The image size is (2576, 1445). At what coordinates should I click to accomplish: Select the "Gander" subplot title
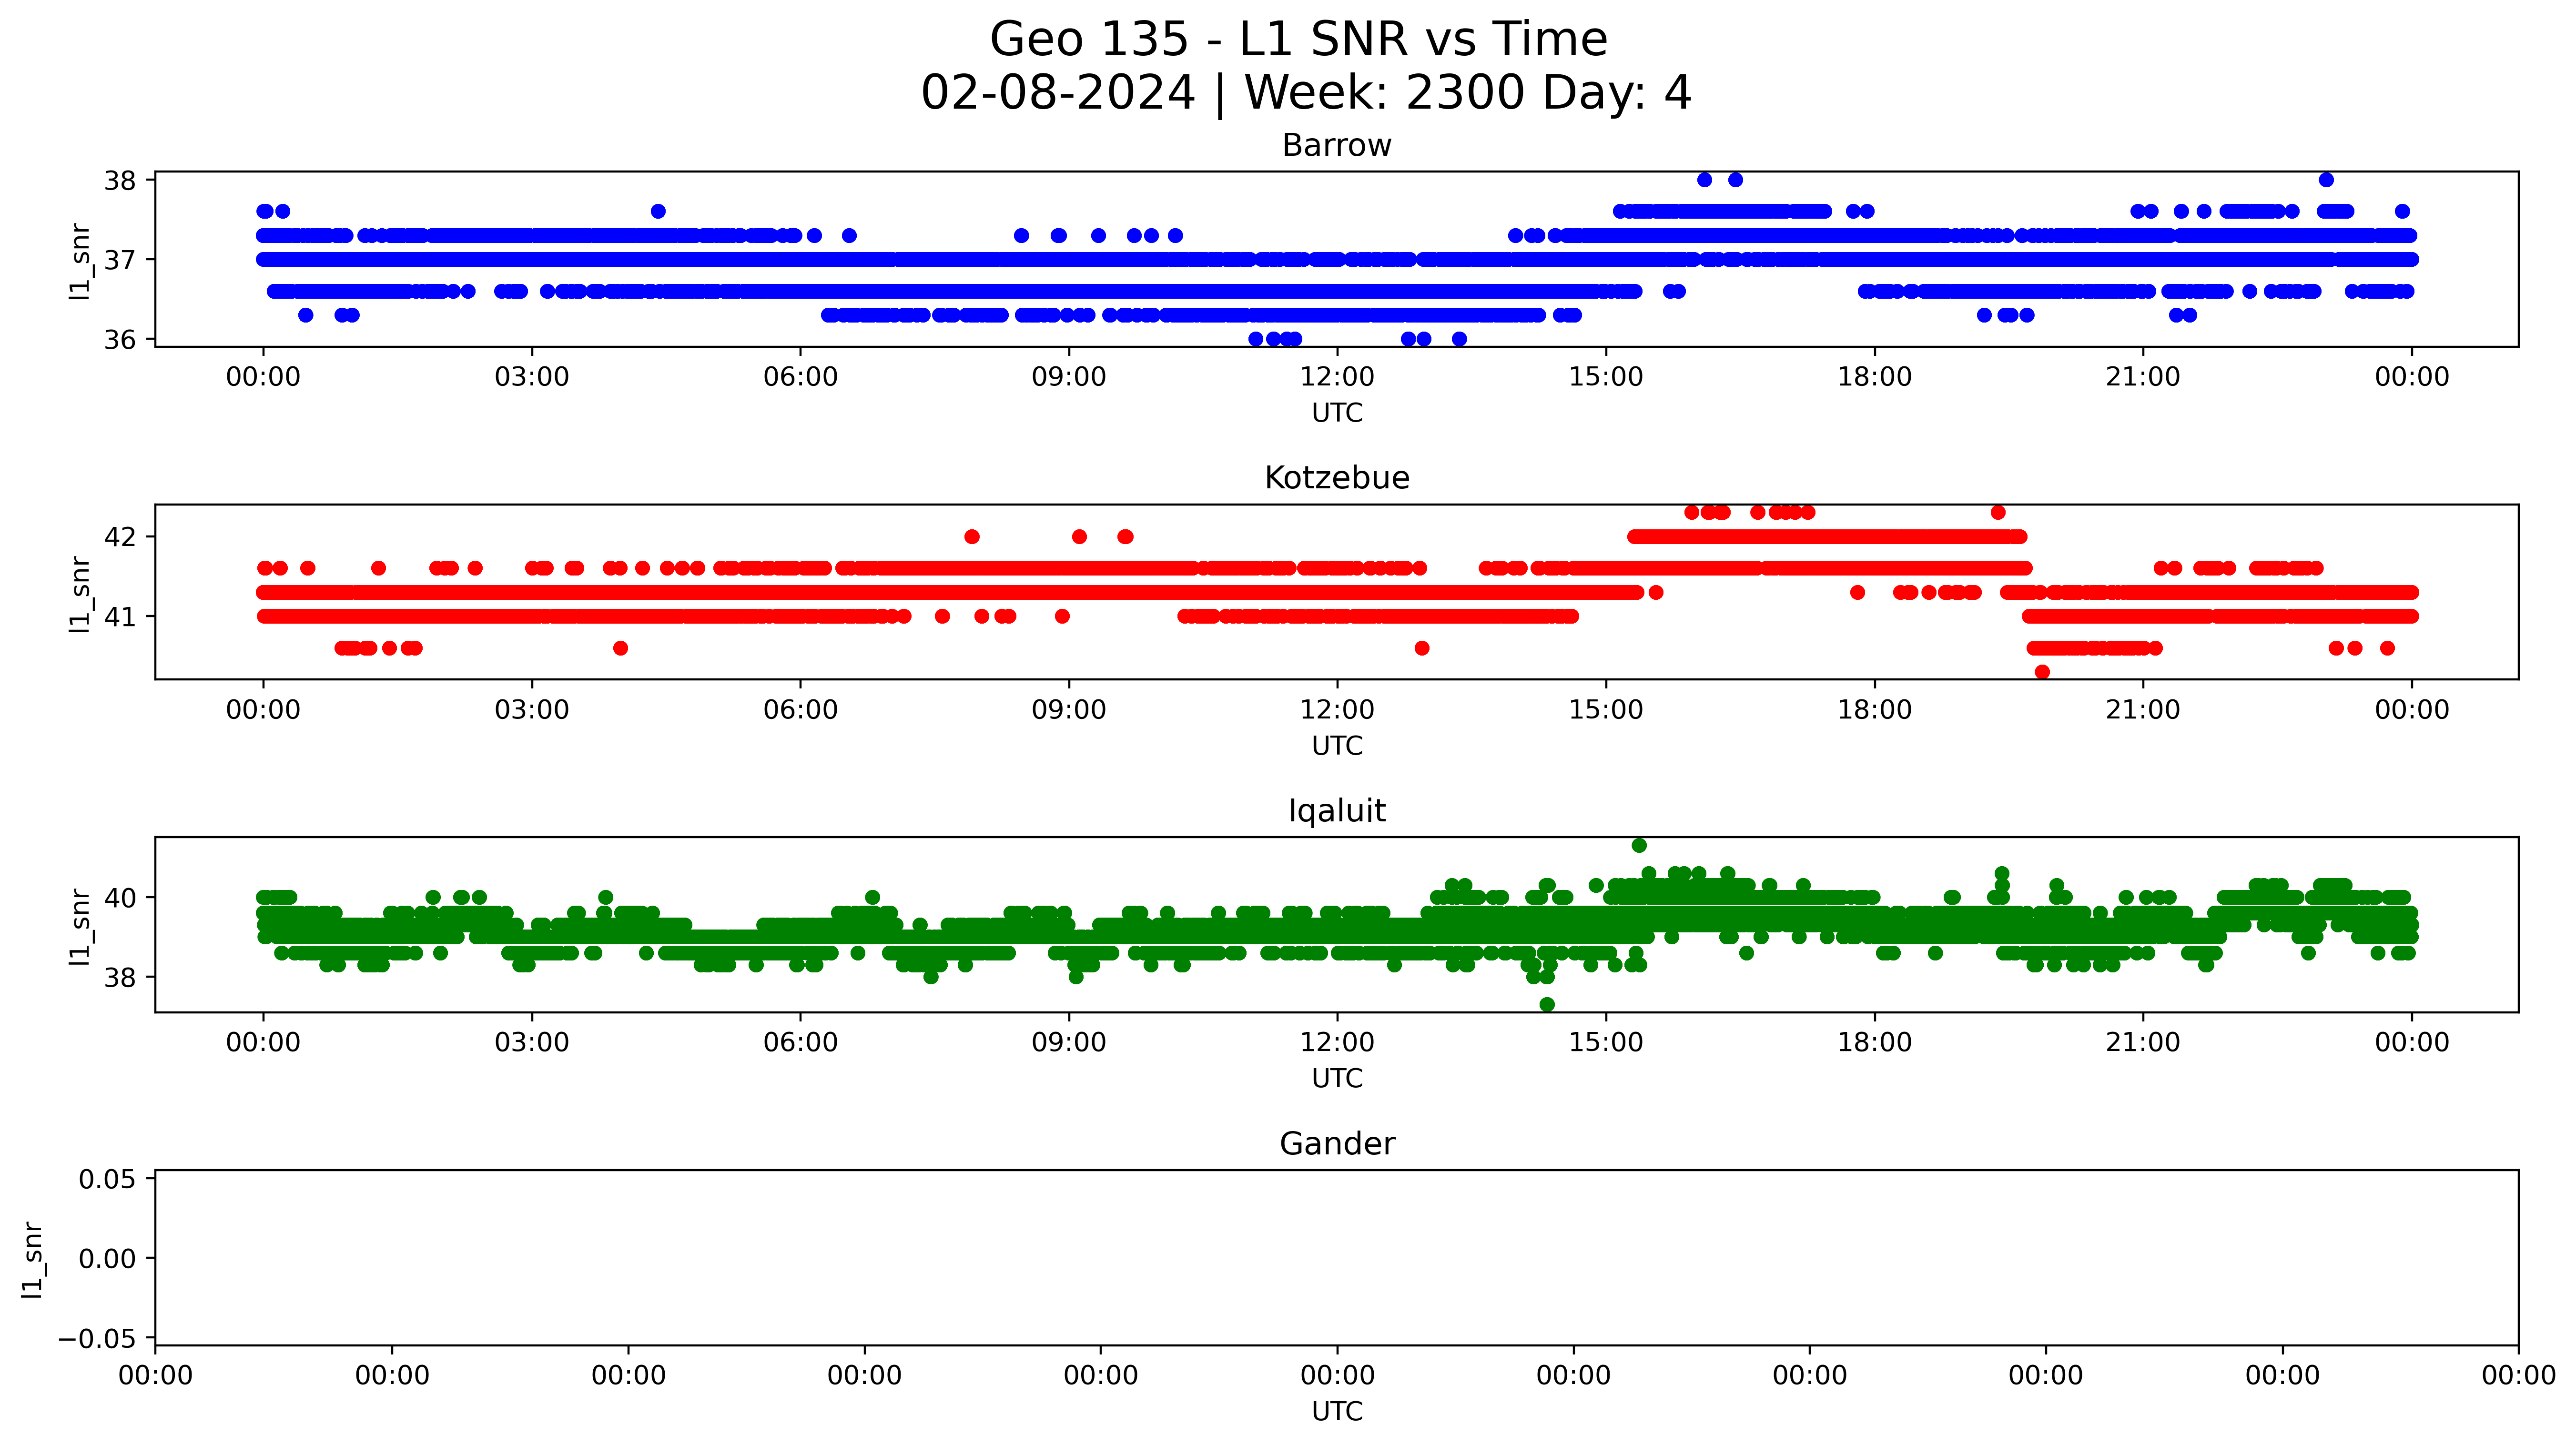[x=1337, y=1144]
